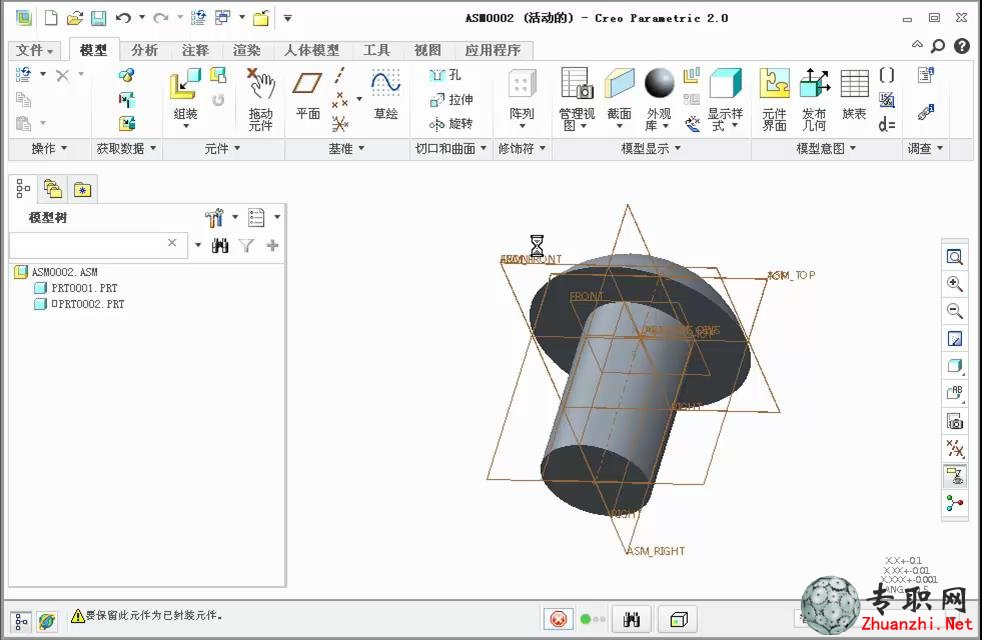Open model tree settings hammer icon
Image resolution: width=982 pixels, height=640 pixels.
click(x=214, y=217)
